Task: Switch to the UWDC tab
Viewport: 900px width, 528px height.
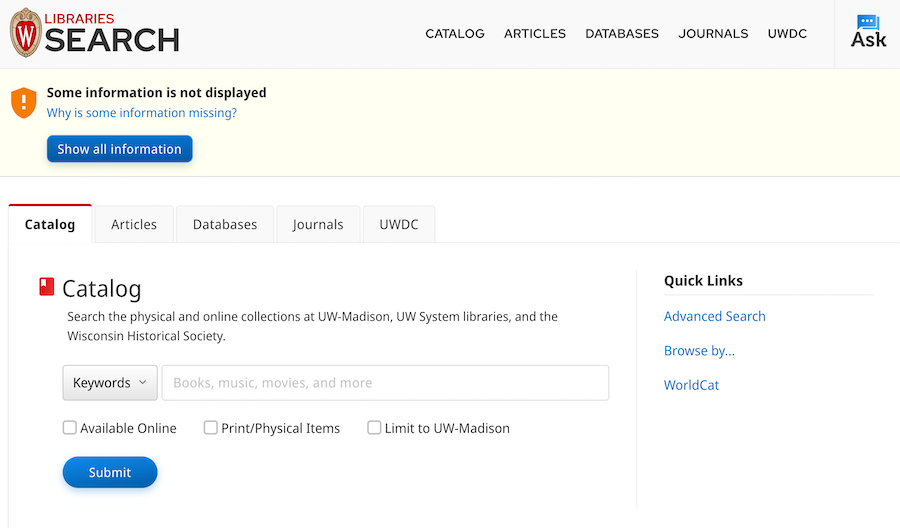Action: point(399,224)
